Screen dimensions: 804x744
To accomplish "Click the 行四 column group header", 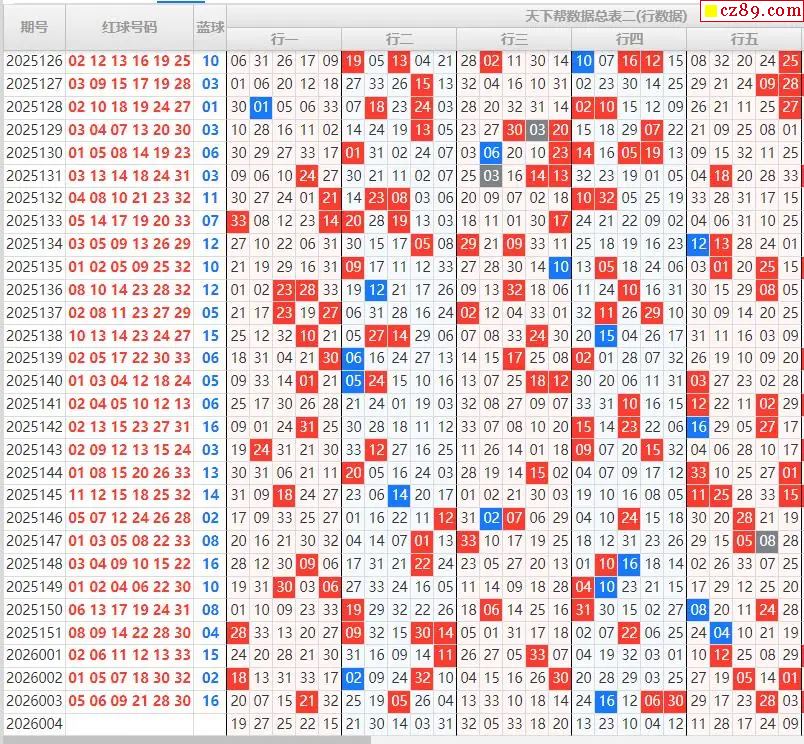I will coord(629,39).
